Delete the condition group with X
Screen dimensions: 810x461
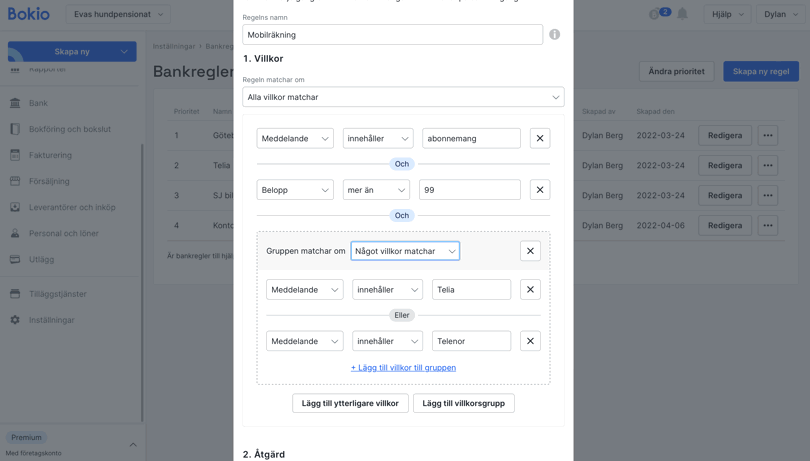point(530,251)
